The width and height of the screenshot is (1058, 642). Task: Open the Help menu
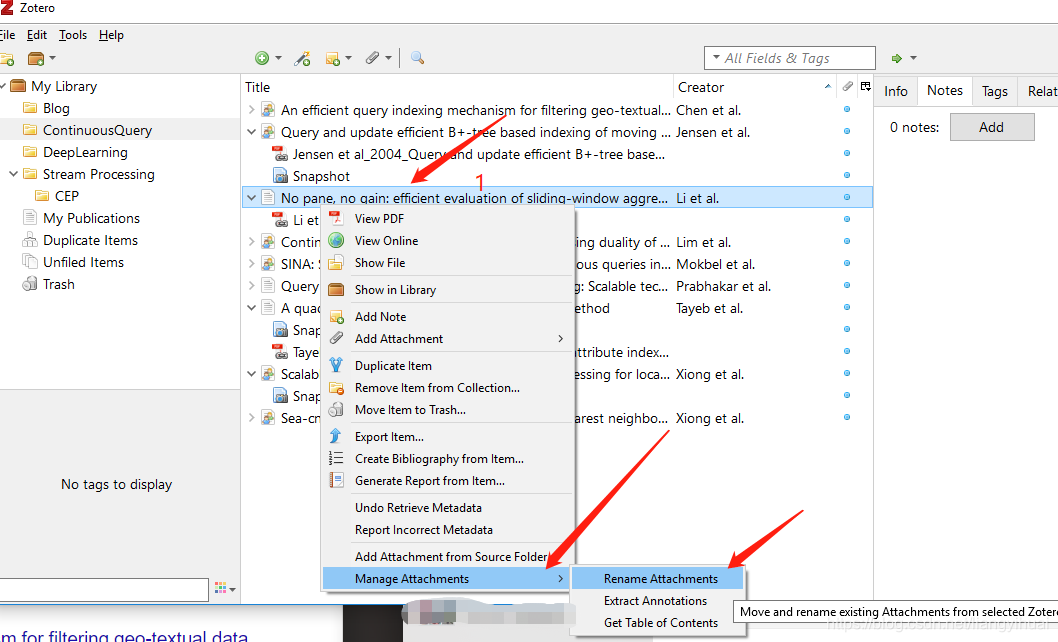click(x=111, y=35)
